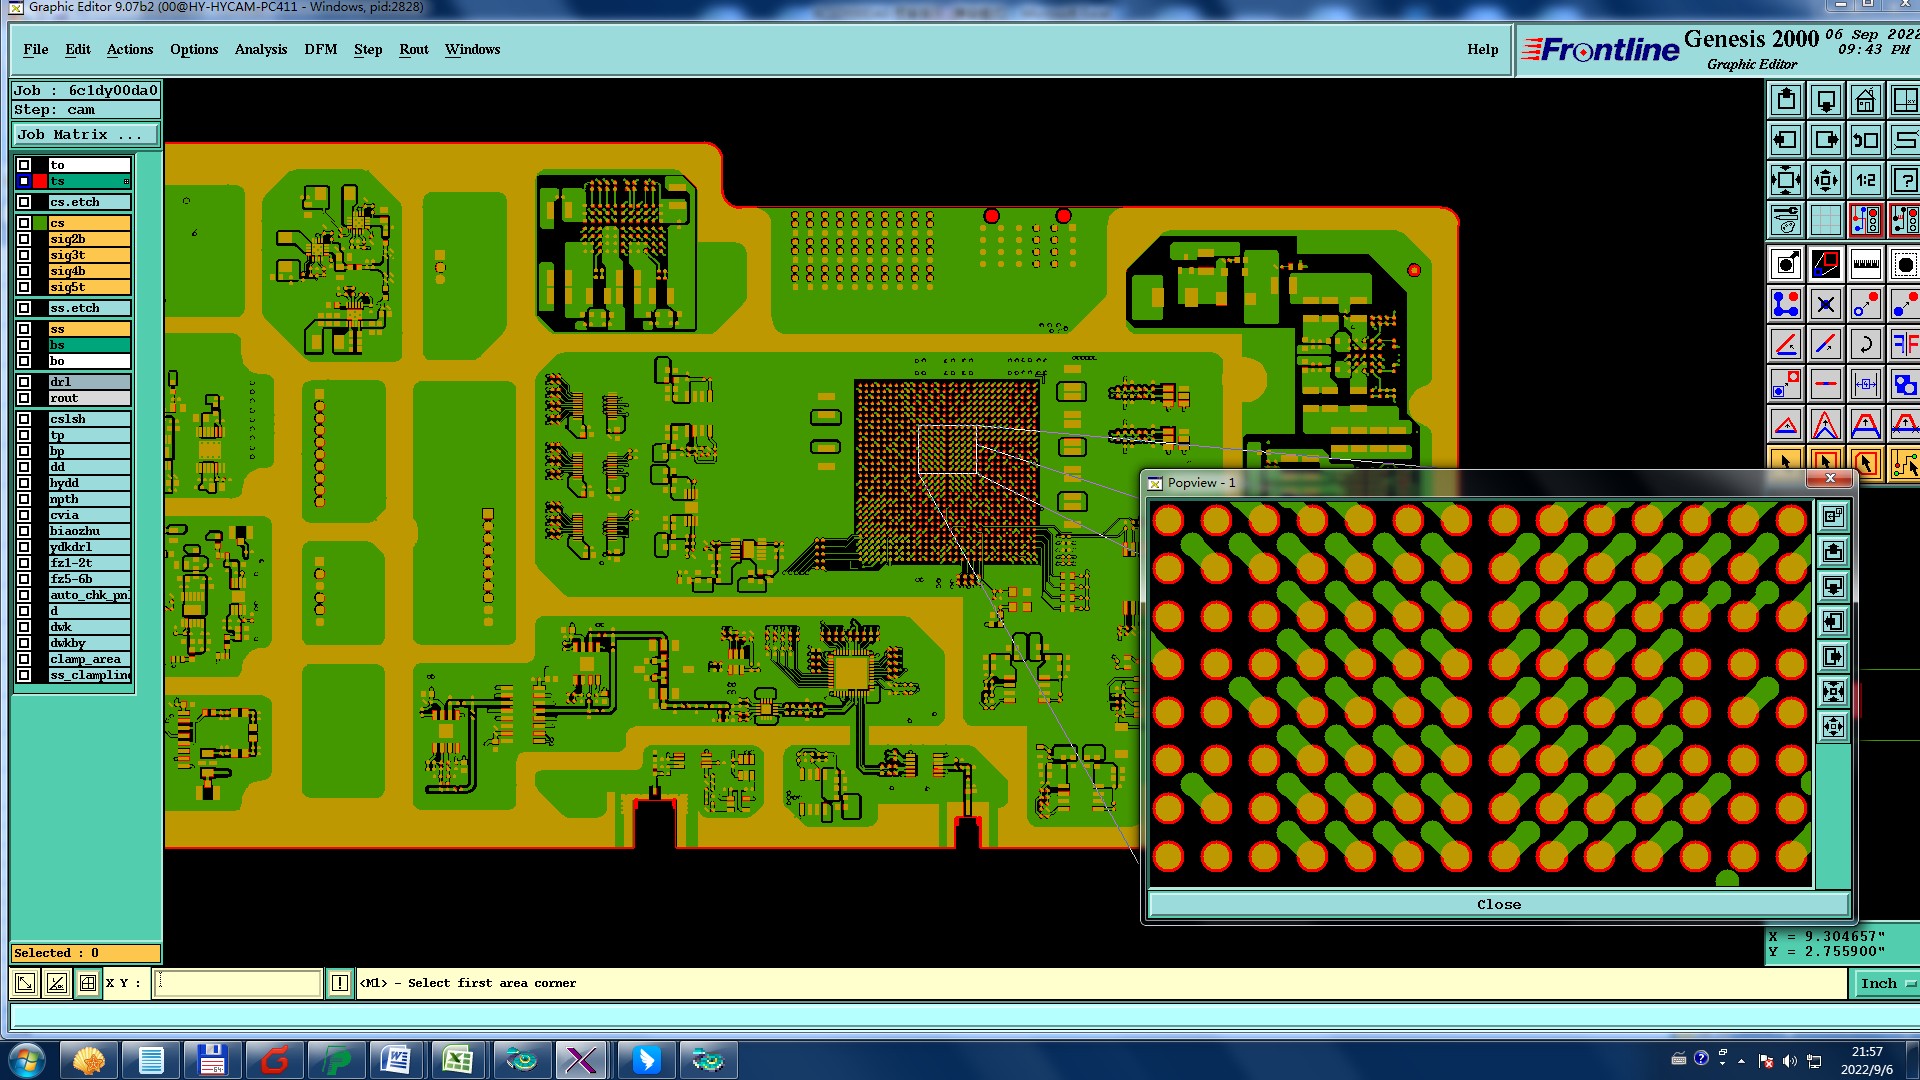Expand the ts layer options marker
The width and height of the screenshot is (1920, 1080).
tap(126, 181)
